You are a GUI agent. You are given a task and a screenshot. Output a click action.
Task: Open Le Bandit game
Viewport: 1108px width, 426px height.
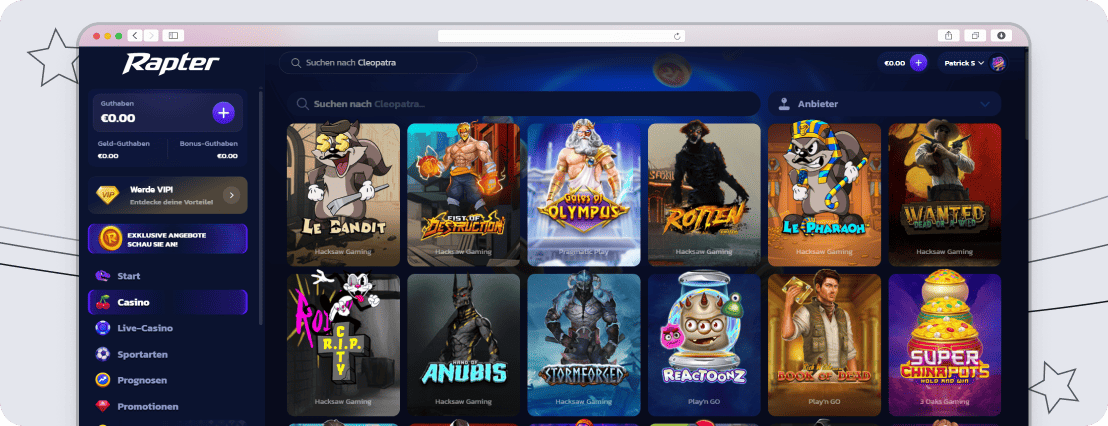pos(343,194)
